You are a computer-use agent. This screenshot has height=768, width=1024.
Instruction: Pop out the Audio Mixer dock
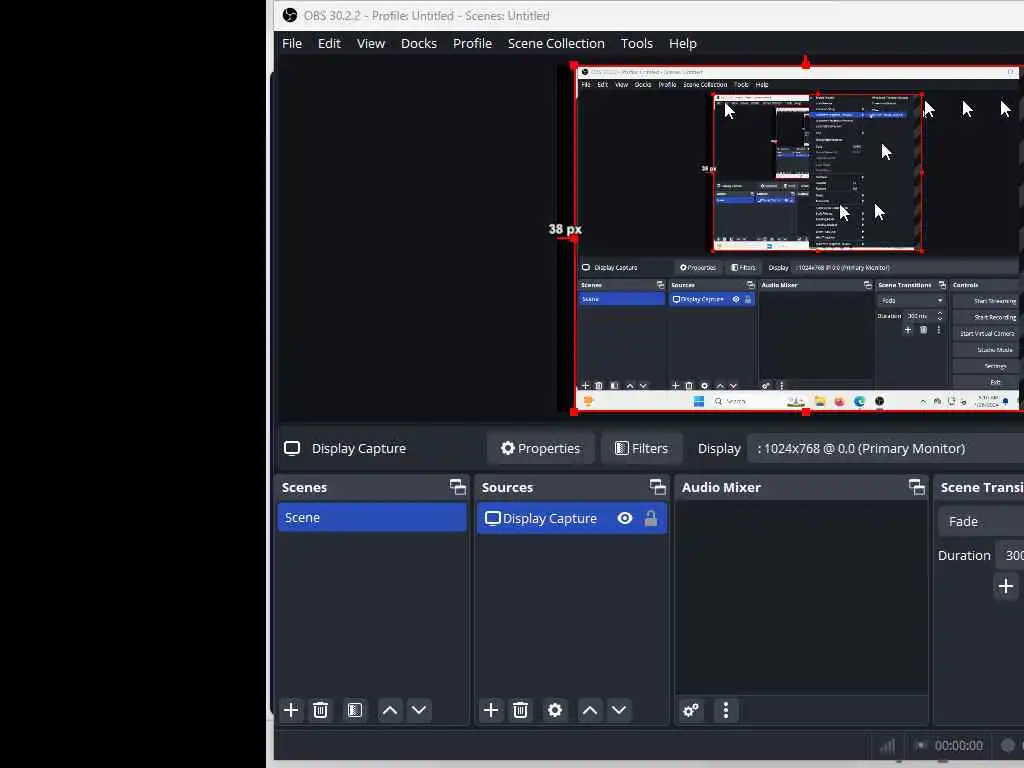coord(917,487)
